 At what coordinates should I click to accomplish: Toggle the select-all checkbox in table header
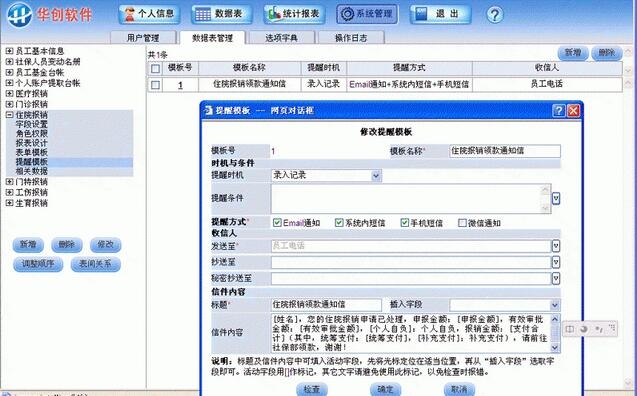tap(155, 68)
